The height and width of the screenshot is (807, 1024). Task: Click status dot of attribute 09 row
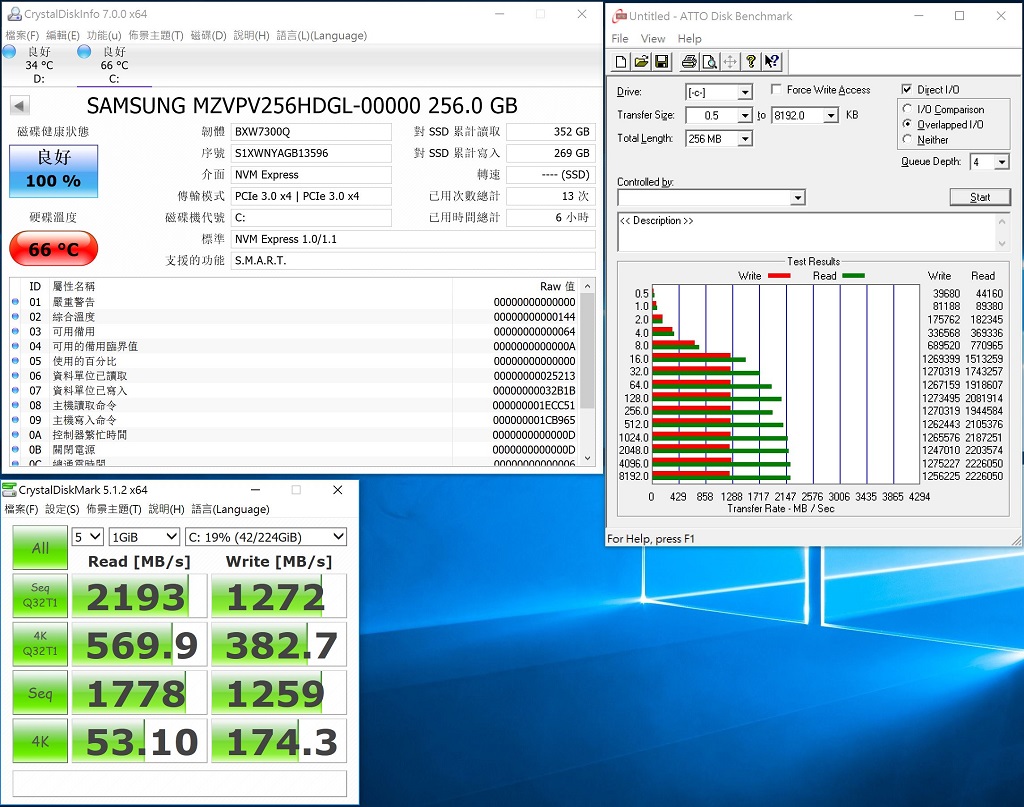[x=16, y=419]
